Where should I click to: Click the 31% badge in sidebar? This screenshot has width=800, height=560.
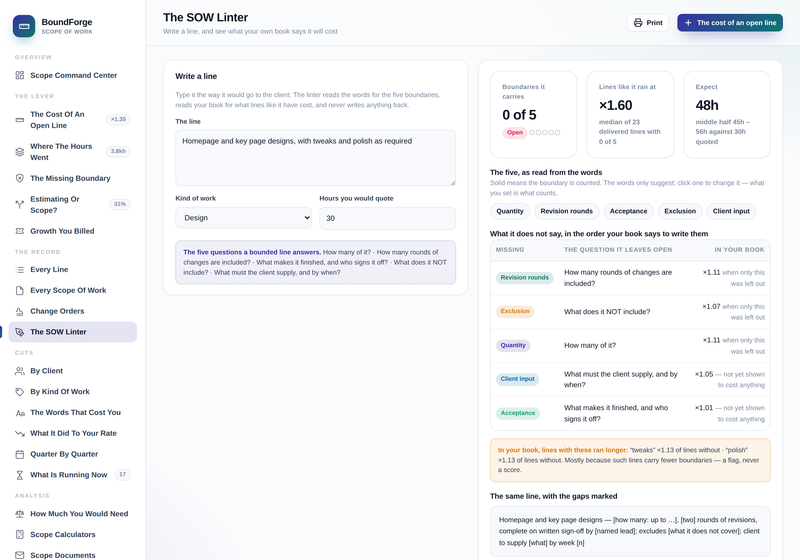tap(120, 204)
